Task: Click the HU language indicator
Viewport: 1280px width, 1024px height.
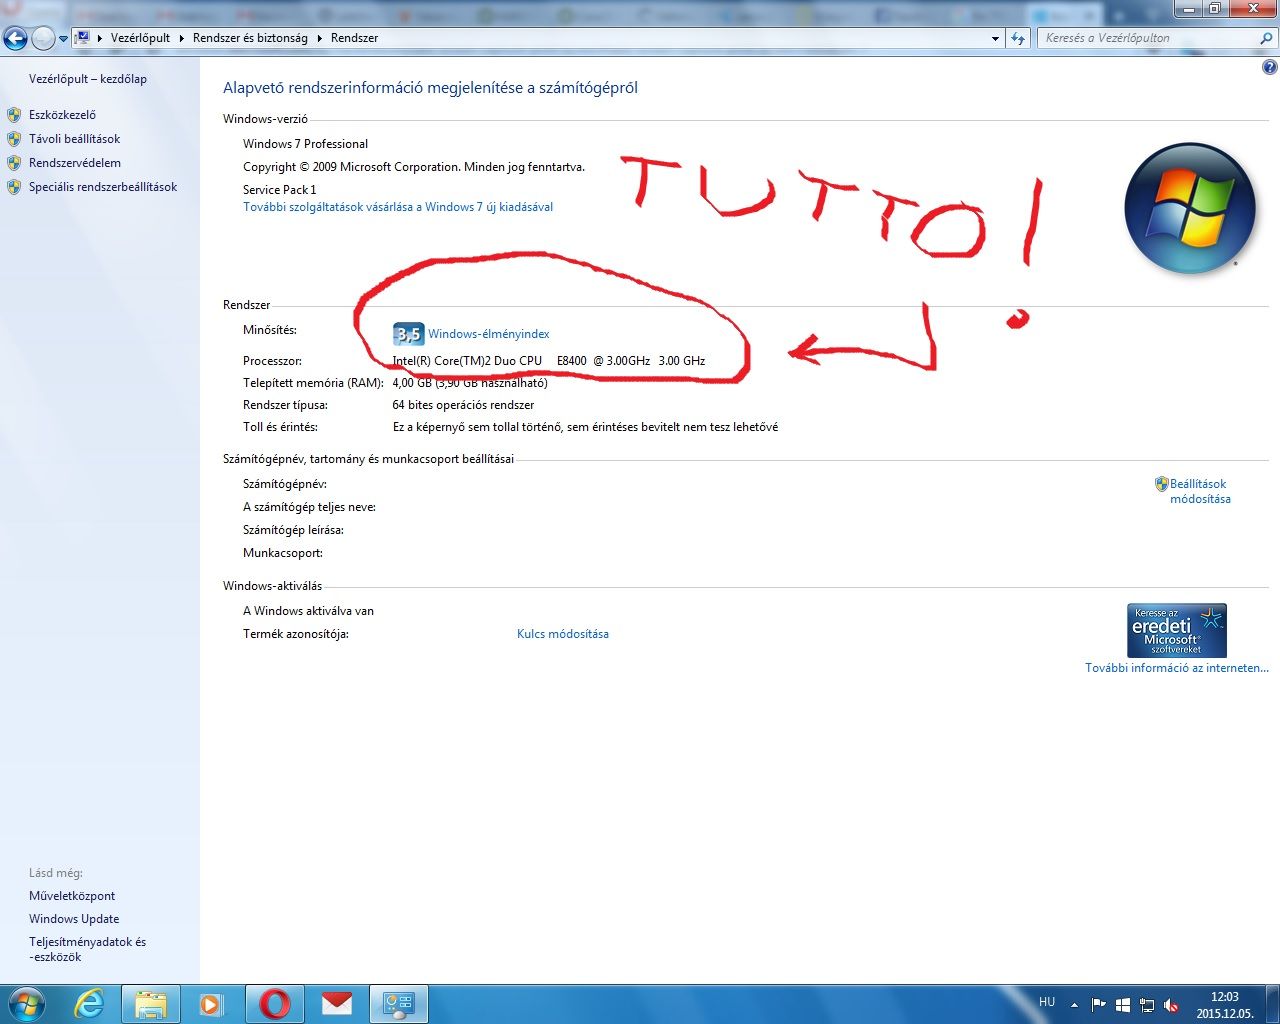Action: click(x=1047, y=1002)
